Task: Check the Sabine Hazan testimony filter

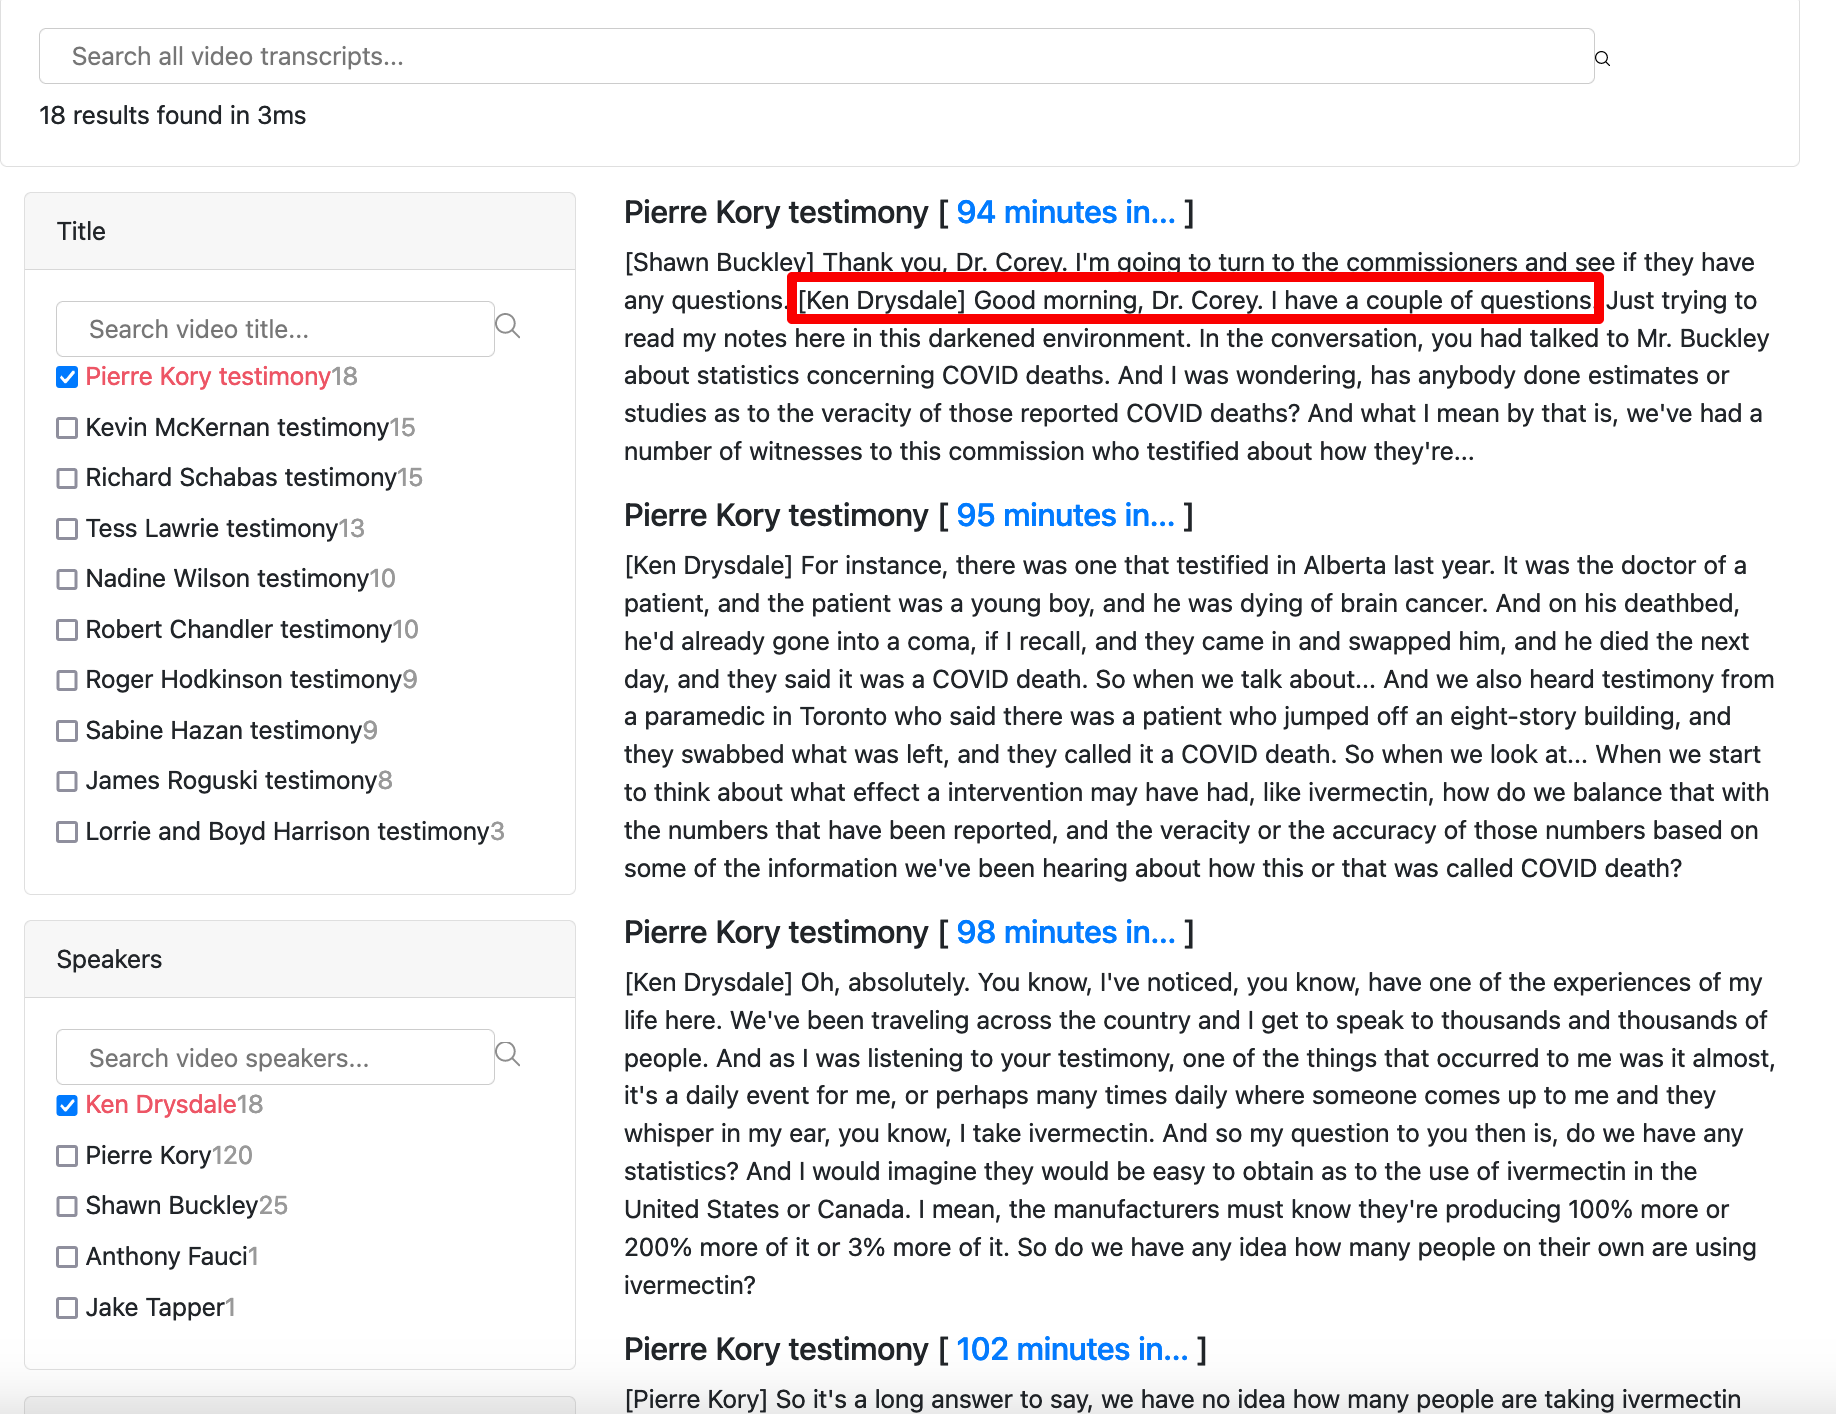Action: [x=67, y=731]
